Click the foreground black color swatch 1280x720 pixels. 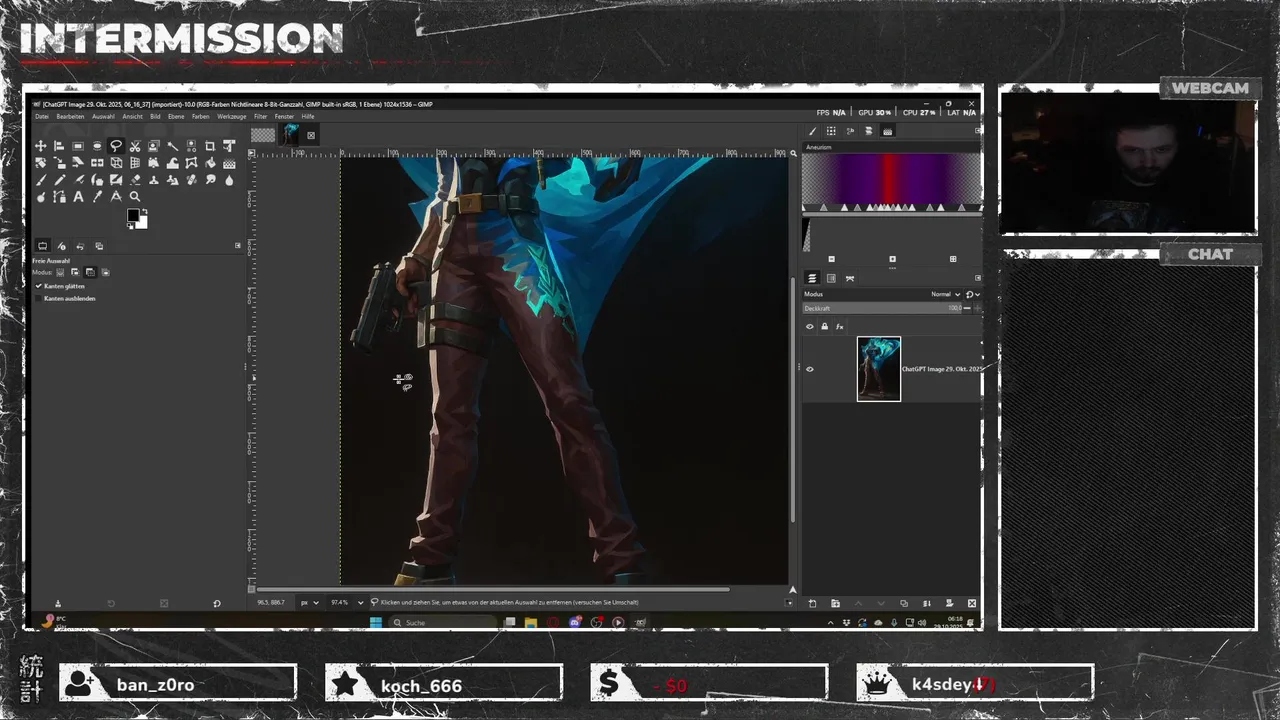point(133,215)
